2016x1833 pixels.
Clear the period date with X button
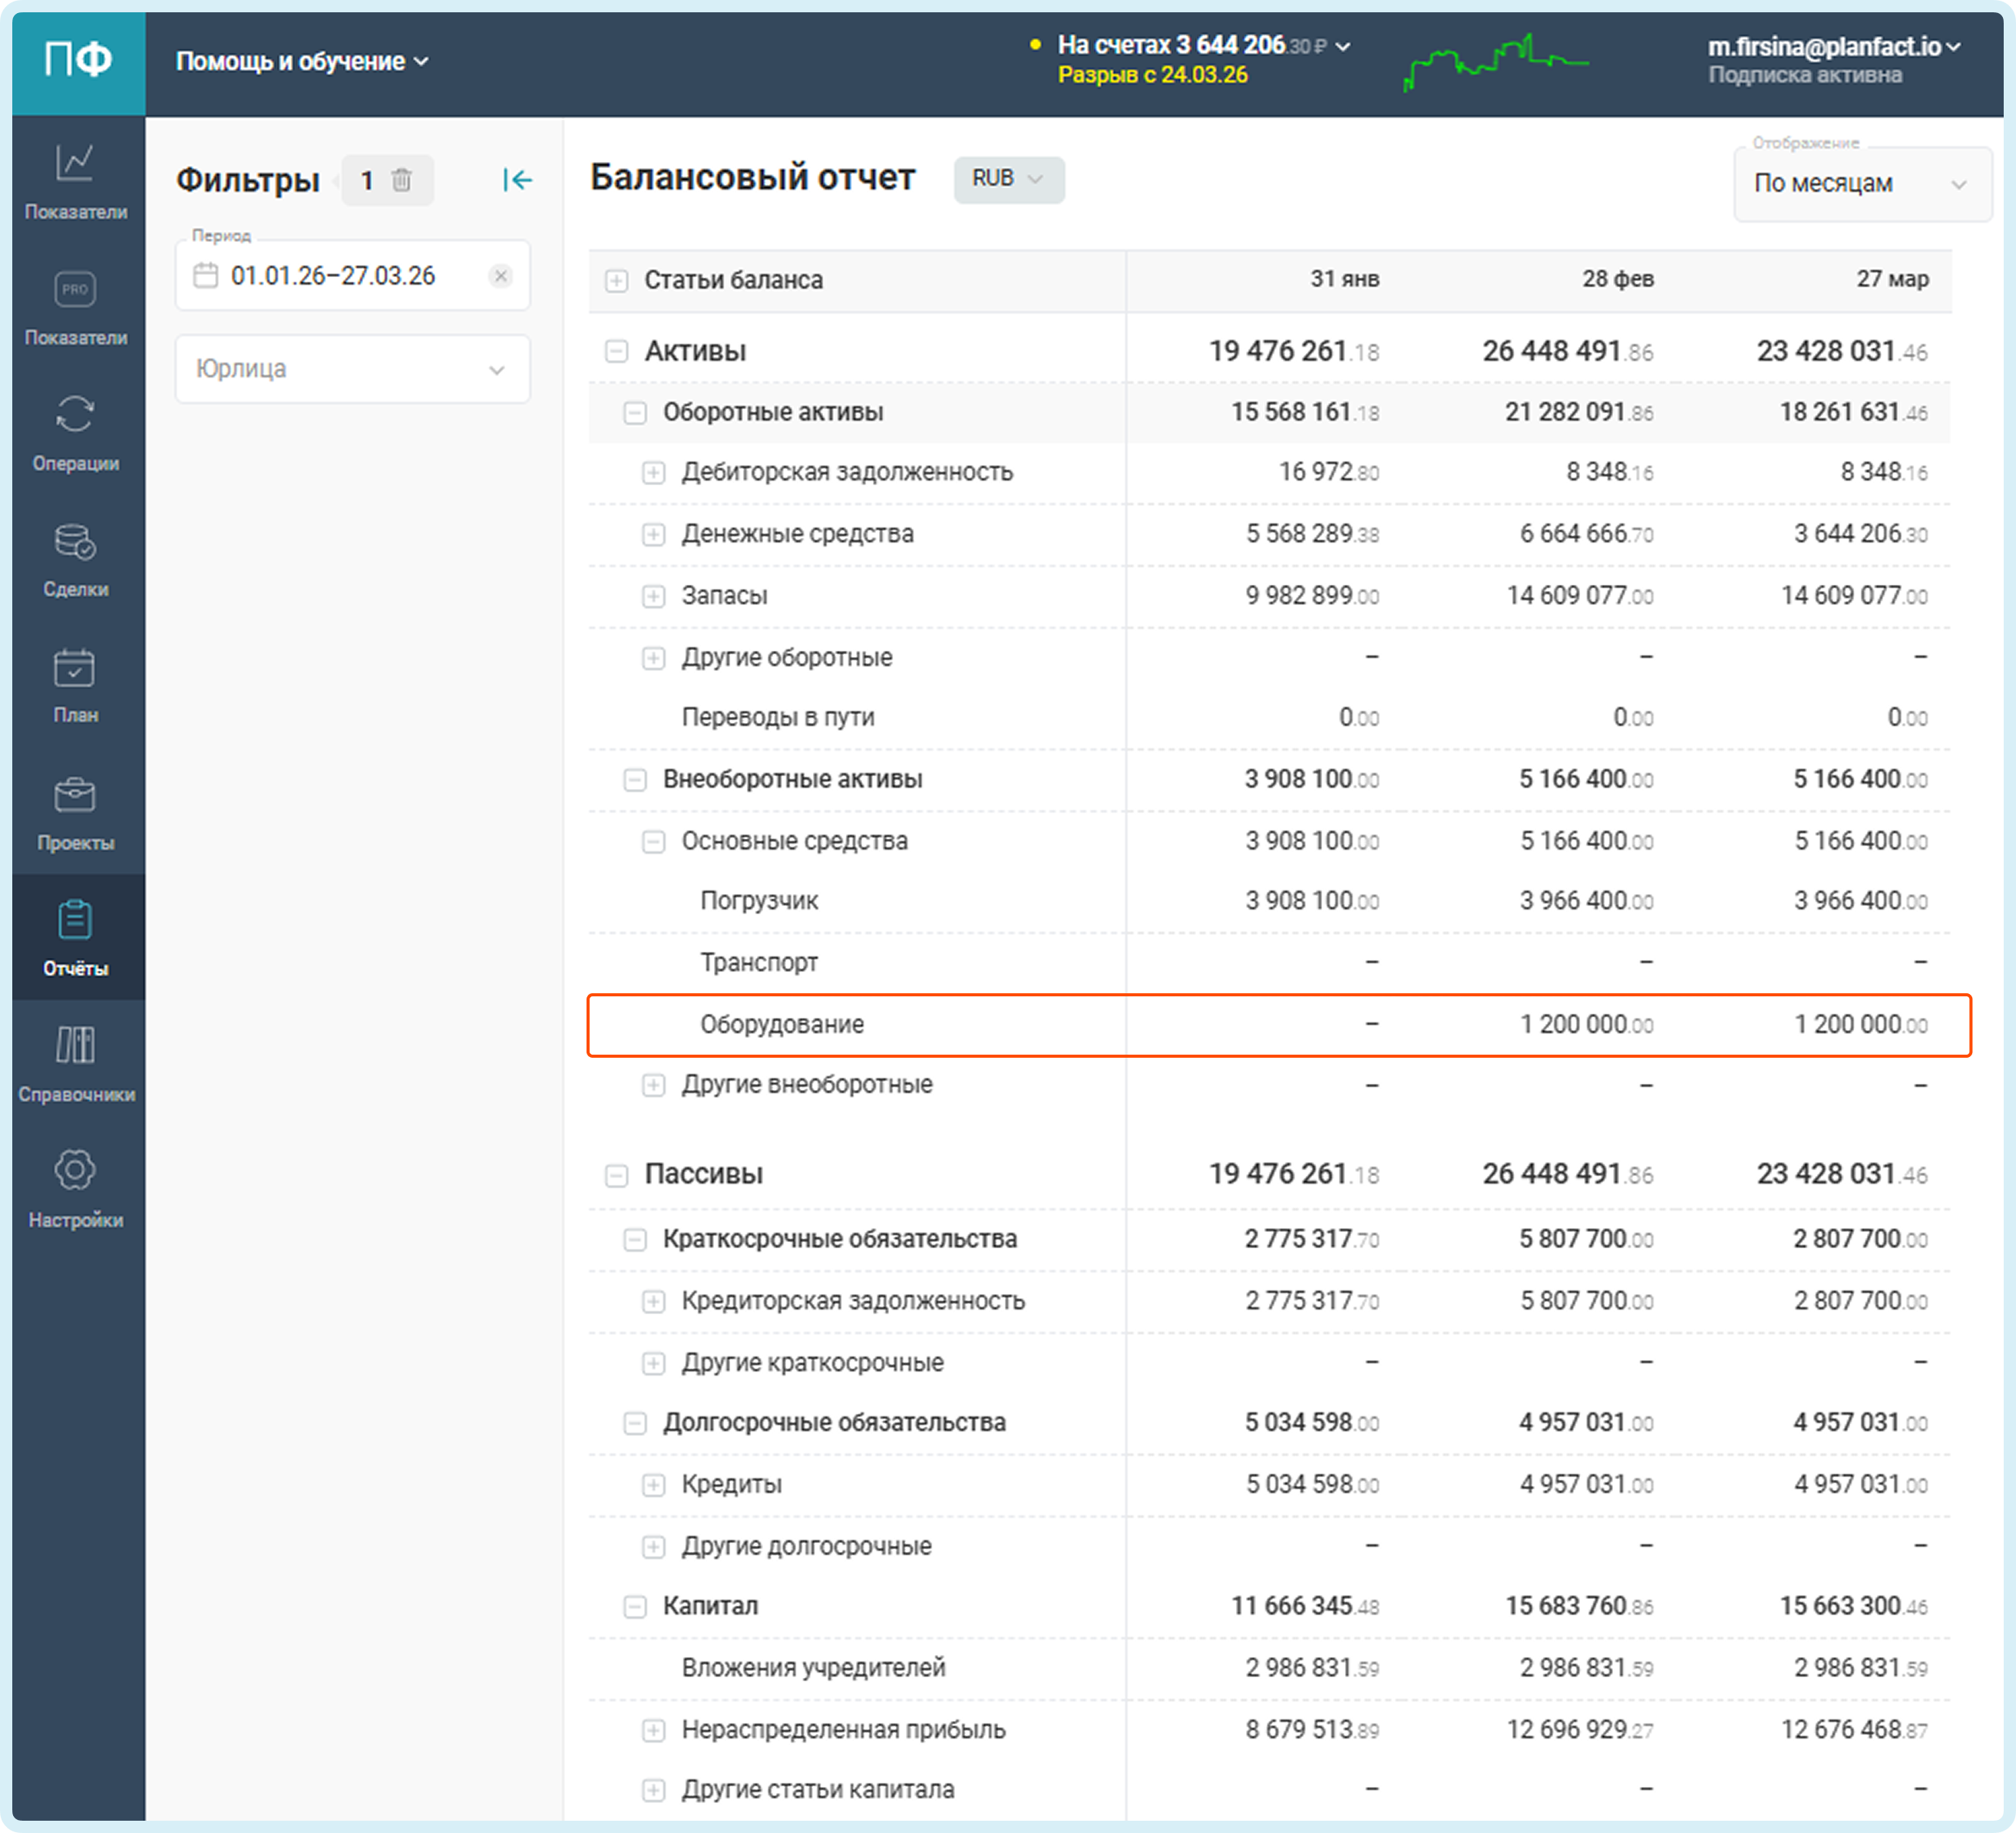501,276
